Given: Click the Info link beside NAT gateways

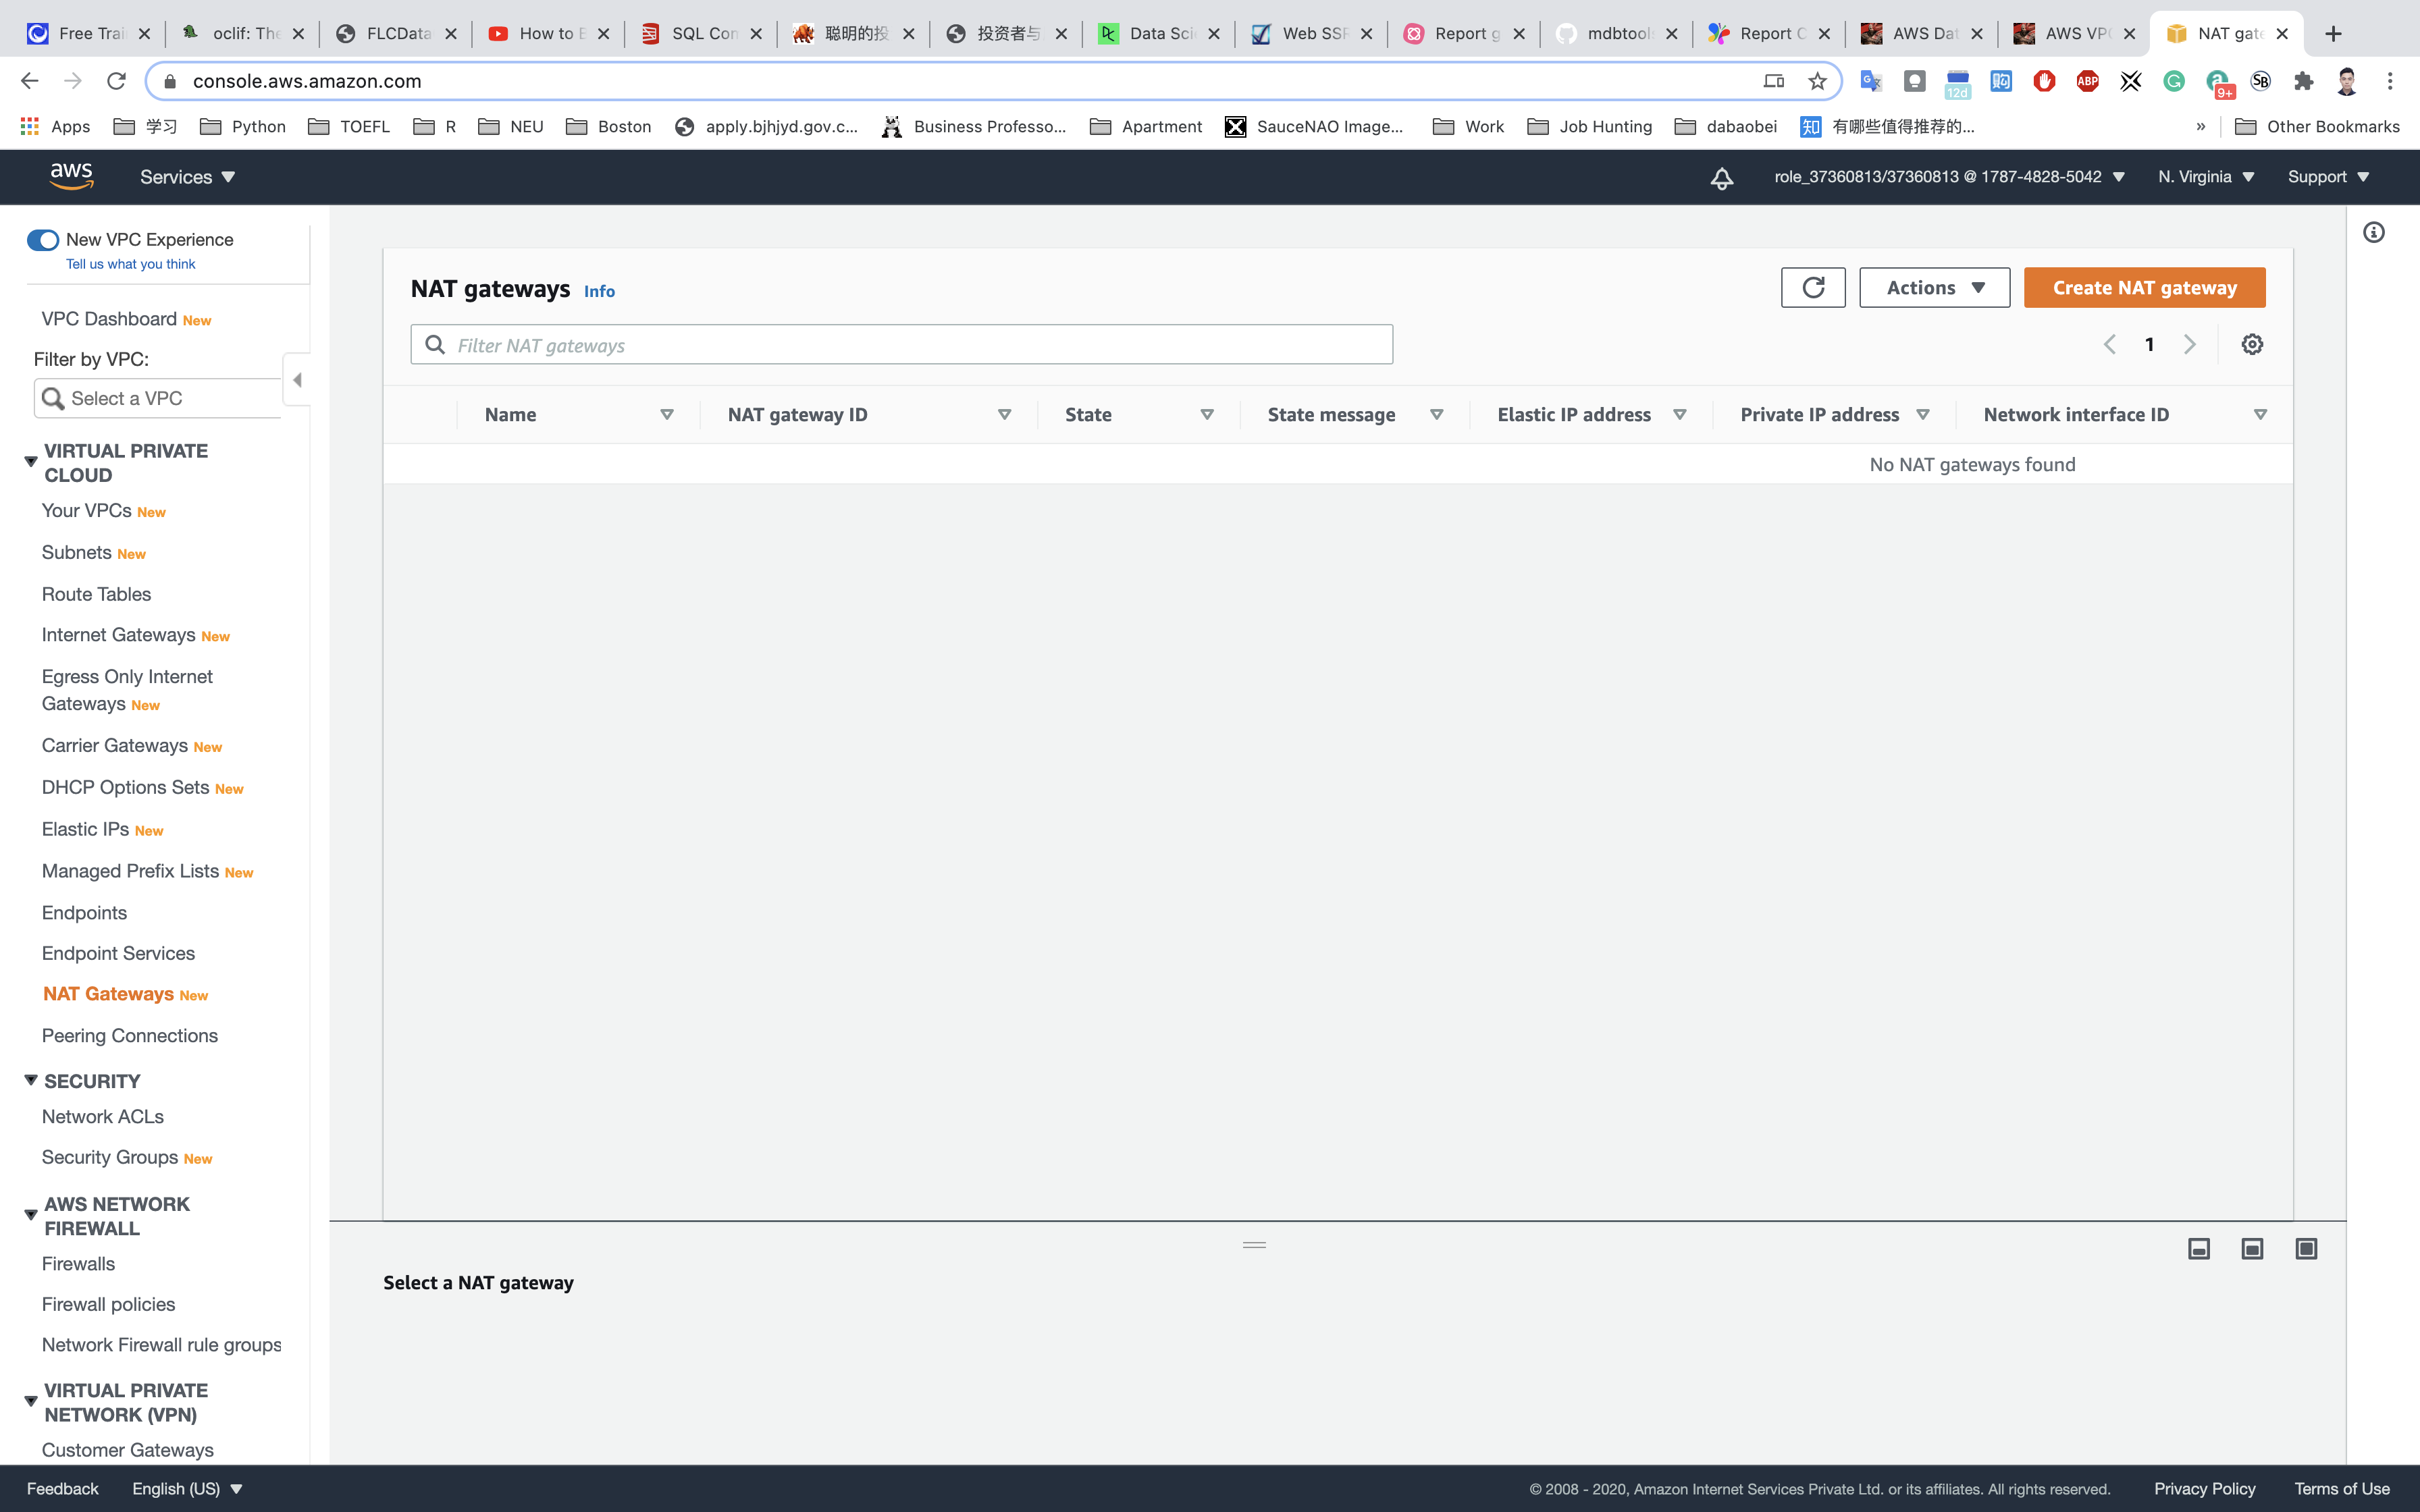Looking at the screenshot, I should (x=599, y=291).
